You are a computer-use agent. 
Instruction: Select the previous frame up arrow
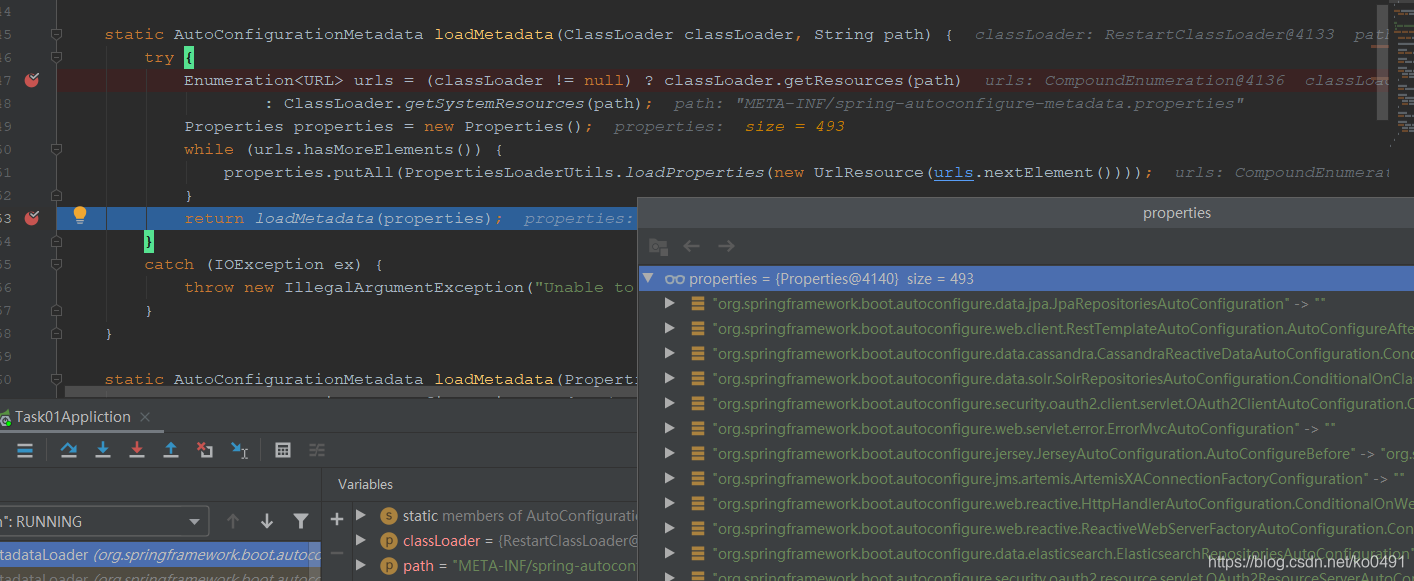[233, 521]
